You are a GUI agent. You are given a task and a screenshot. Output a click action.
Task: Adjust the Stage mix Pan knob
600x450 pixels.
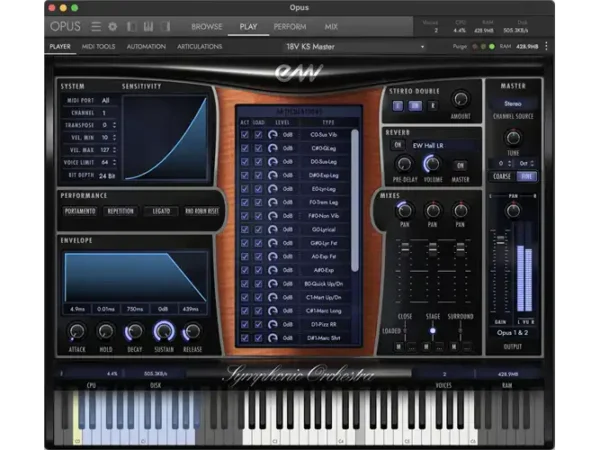point(432,210)
